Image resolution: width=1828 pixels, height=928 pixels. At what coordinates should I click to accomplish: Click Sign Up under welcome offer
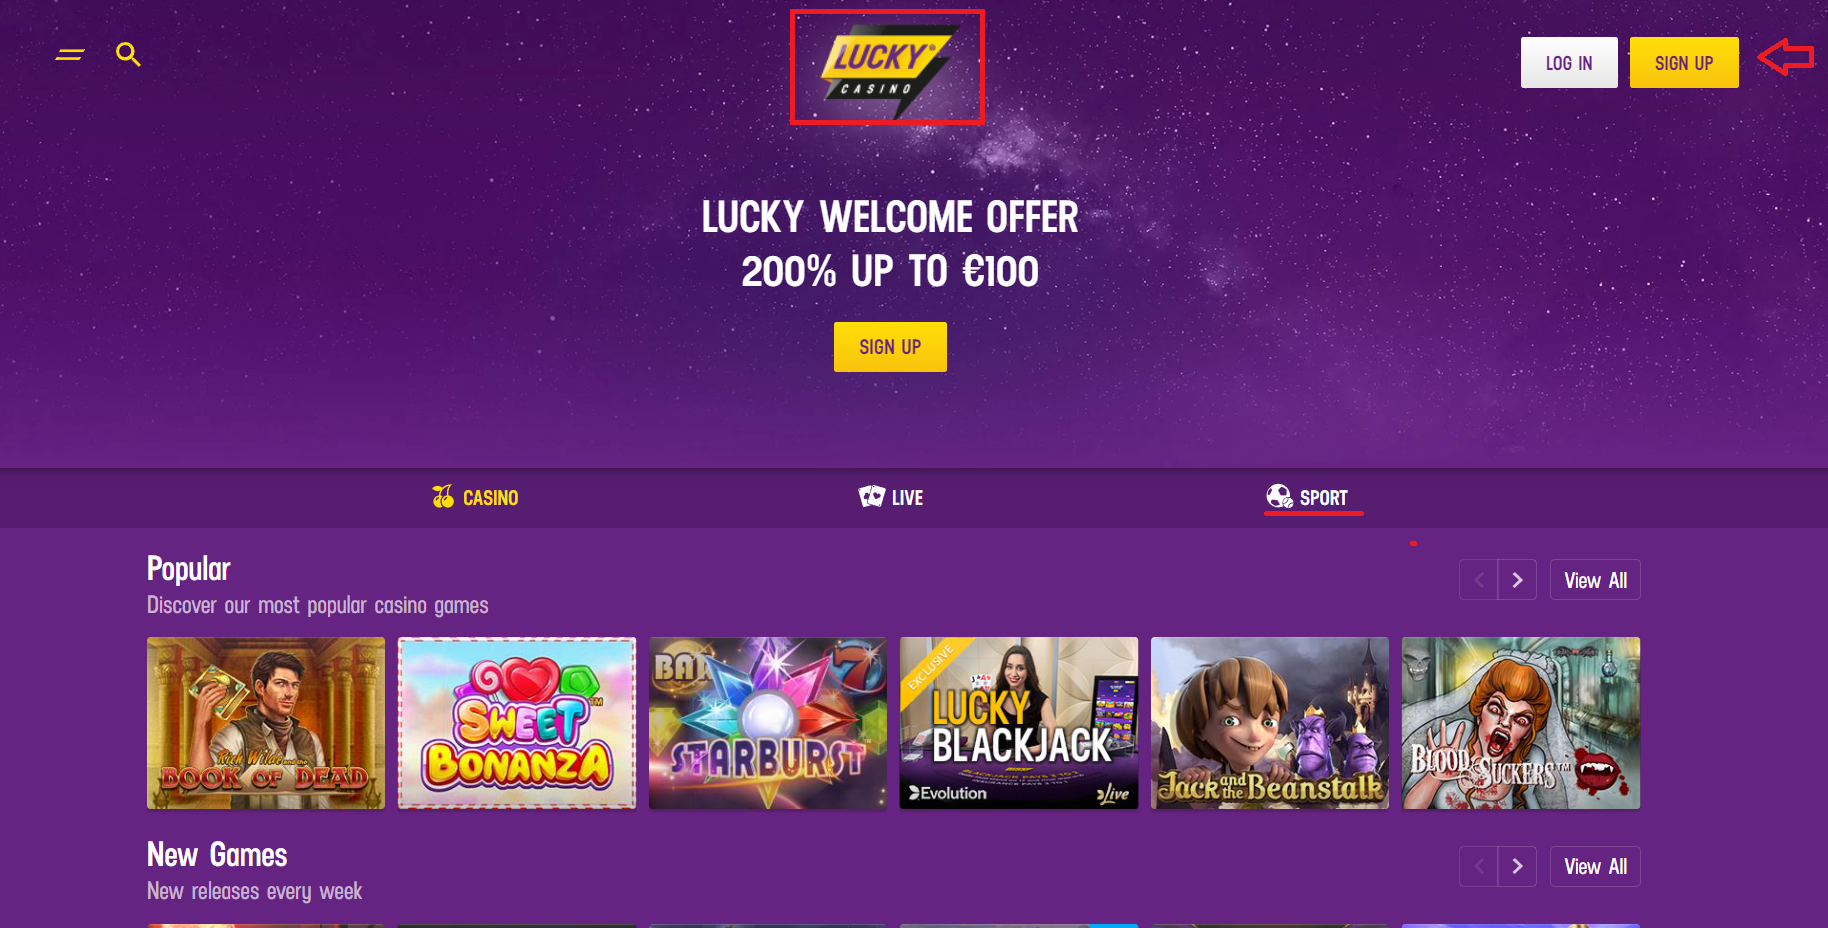(890, 347)
